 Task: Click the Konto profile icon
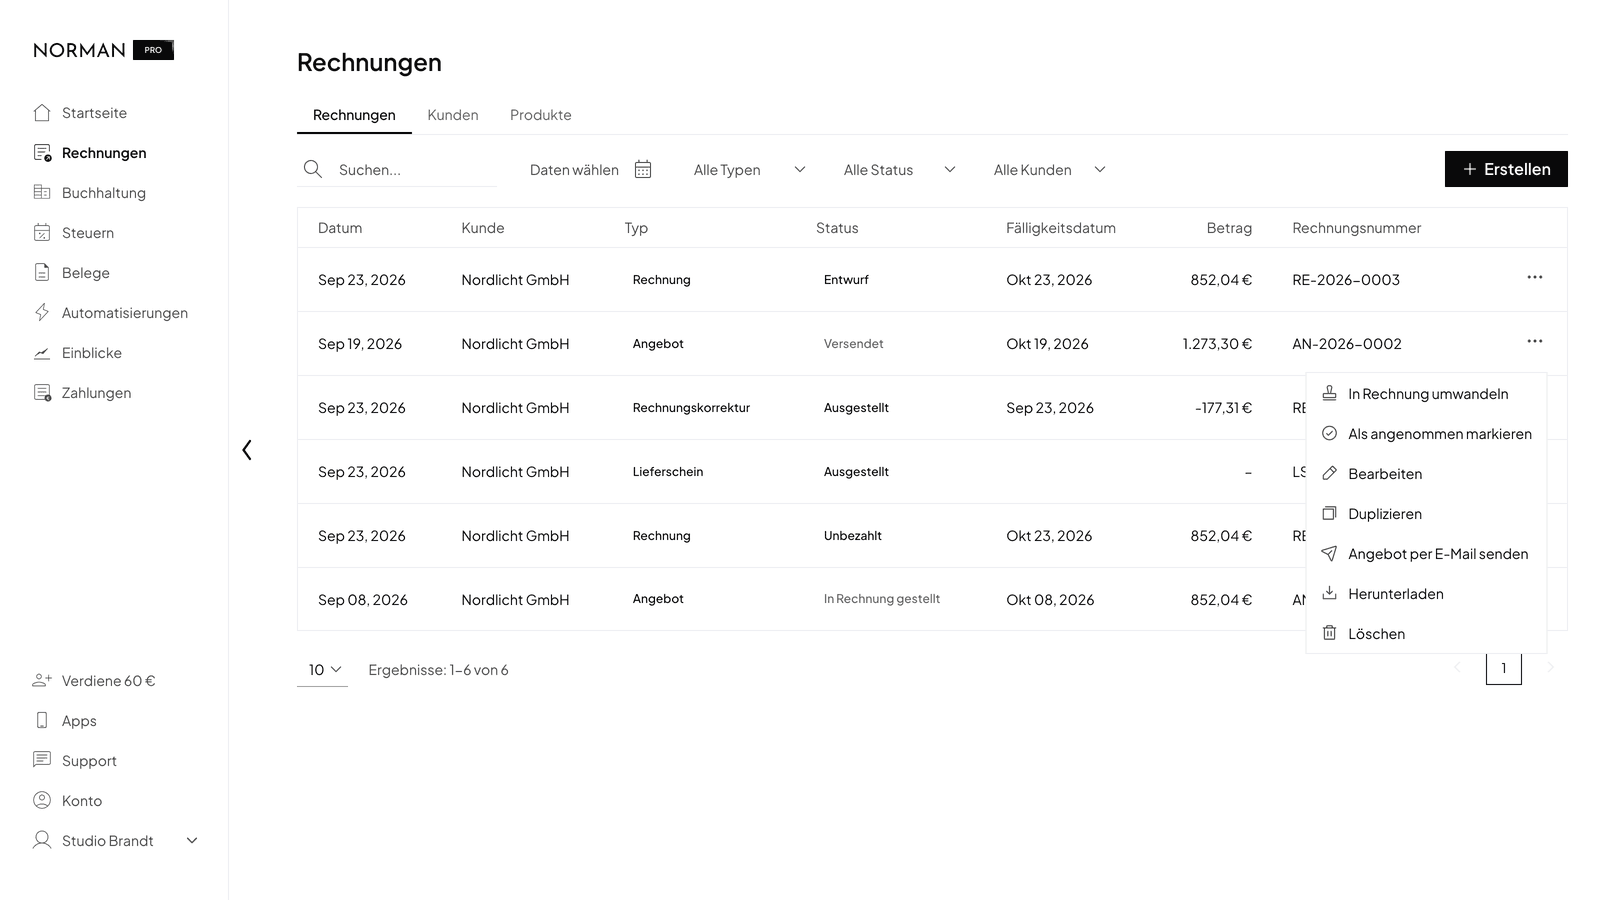coord(42,800)
